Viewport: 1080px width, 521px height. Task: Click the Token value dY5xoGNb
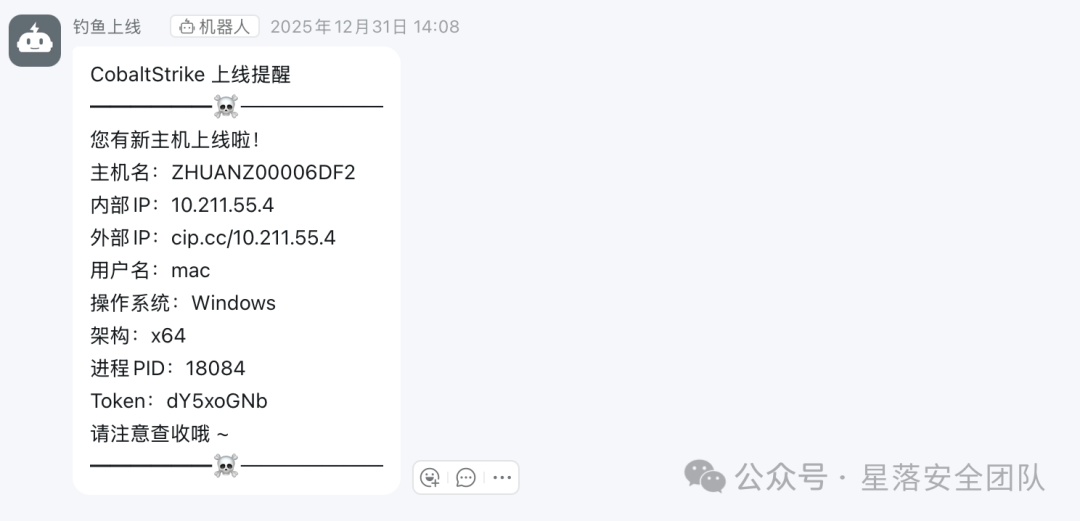[x=217, y=401]
